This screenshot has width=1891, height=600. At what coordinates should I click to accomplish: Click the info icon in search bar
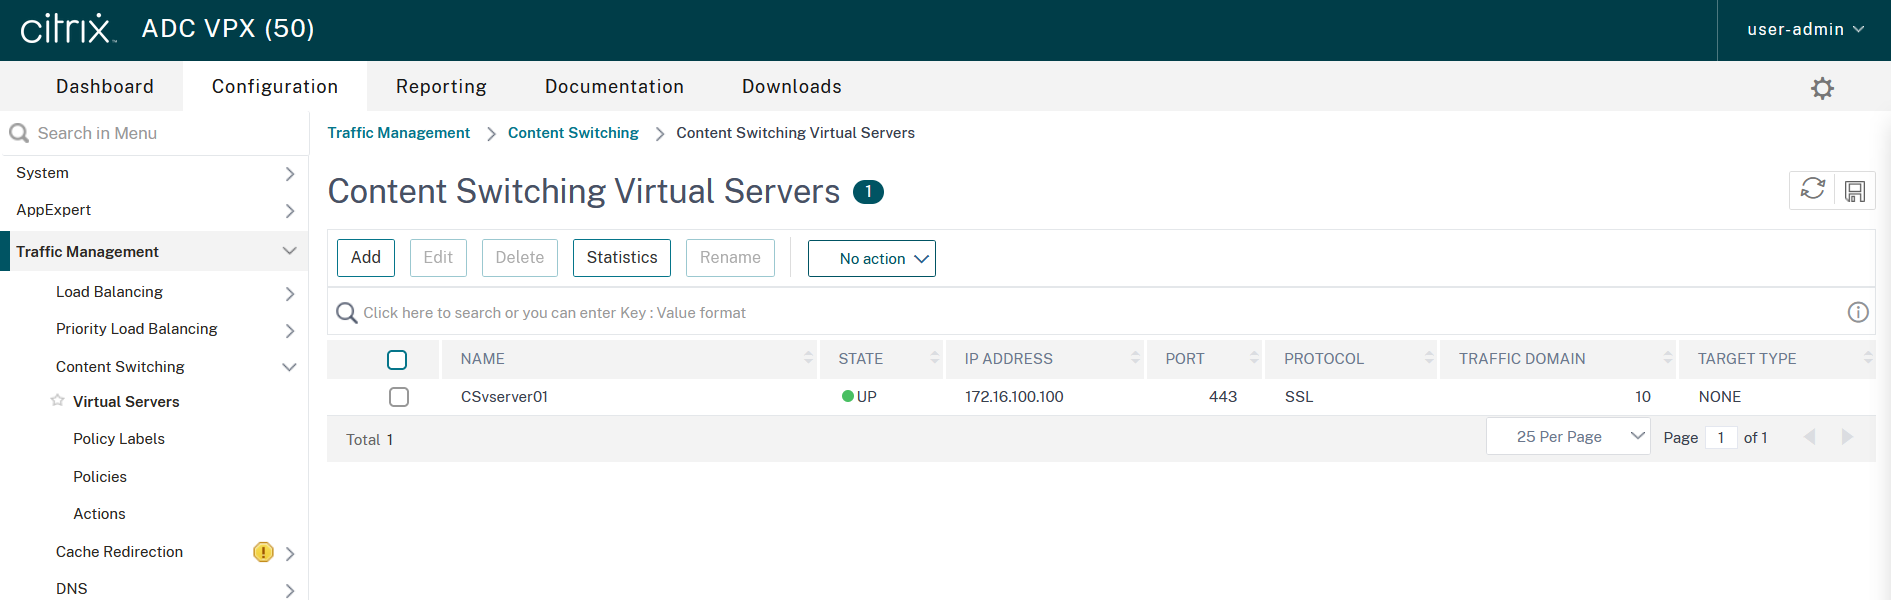(x=1857, y=313)
